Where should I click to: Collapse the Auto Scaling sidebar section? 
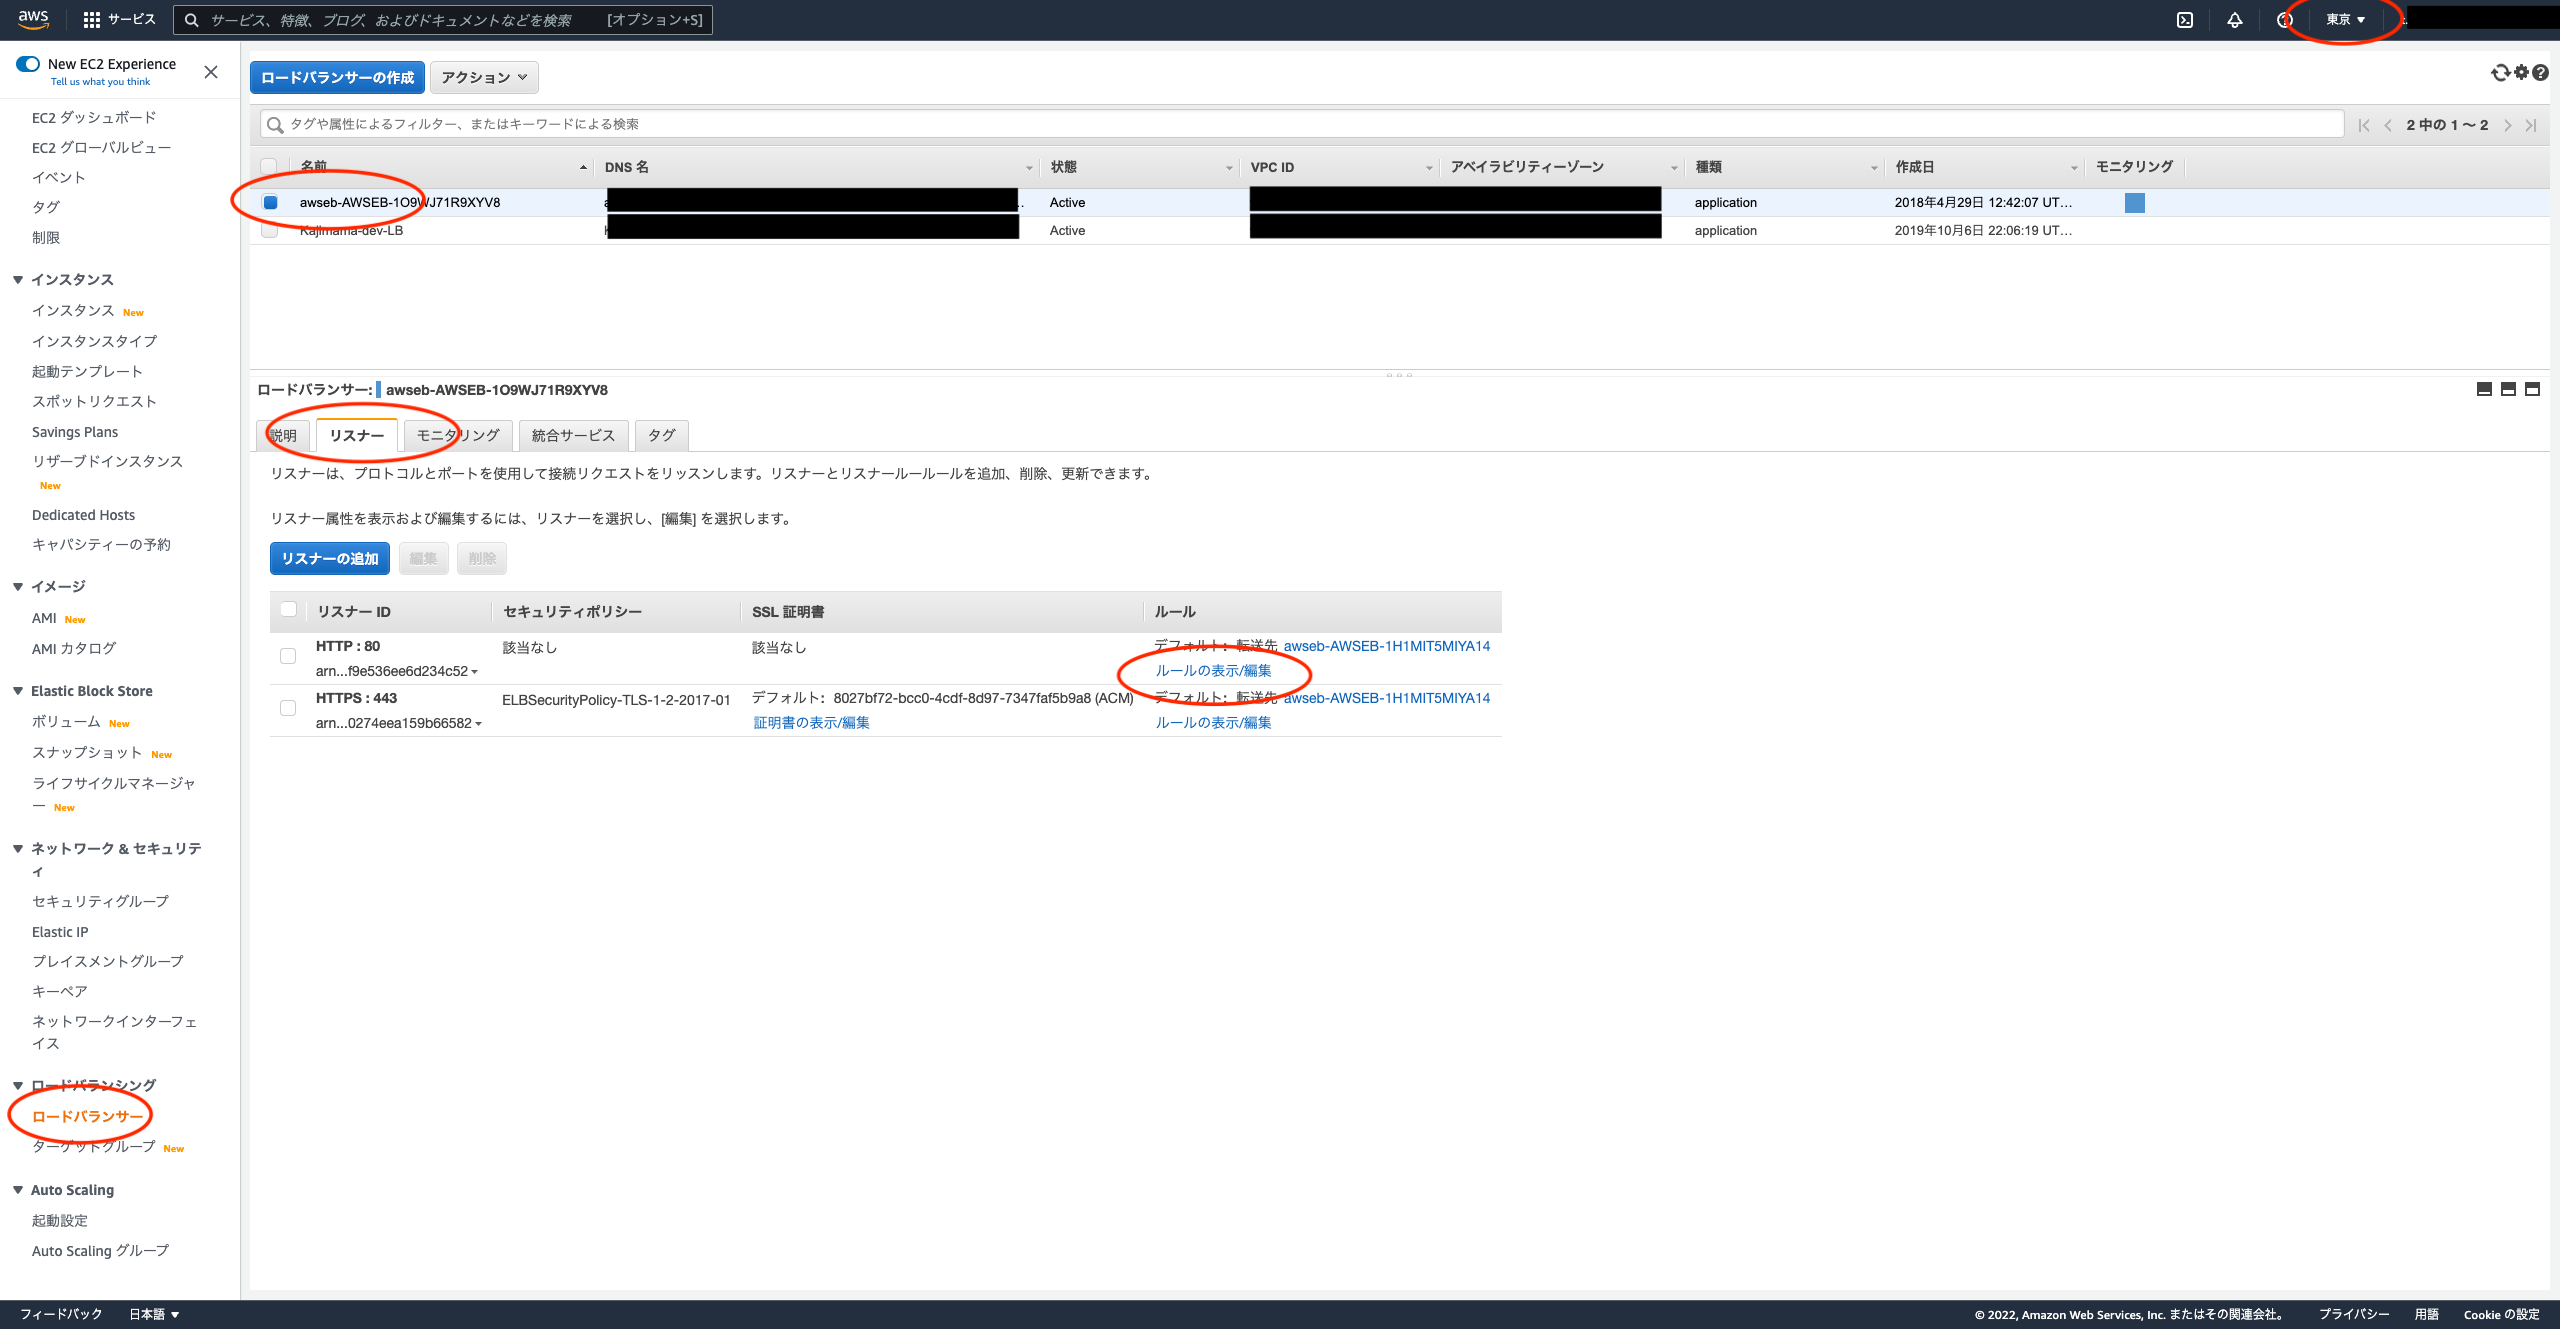[x=18, y=1190]
